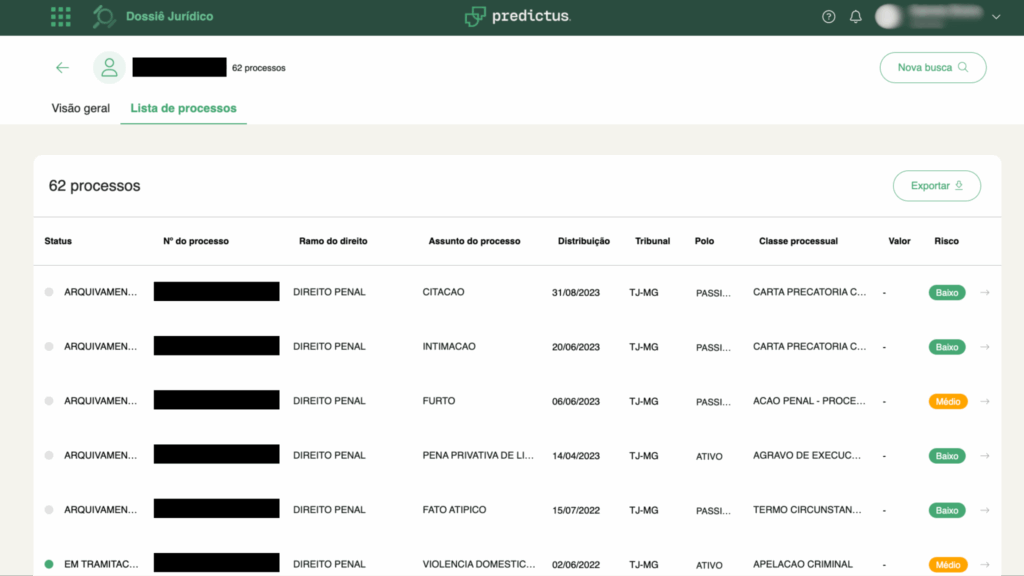The height and width of the screenshot is (576, 1024).
Task: Click the Exportar button
Action: pyautogui.click(x=936, y=185)
